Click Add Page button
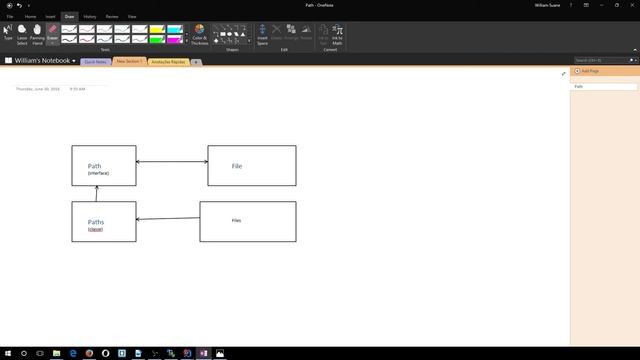 point(587,71)
